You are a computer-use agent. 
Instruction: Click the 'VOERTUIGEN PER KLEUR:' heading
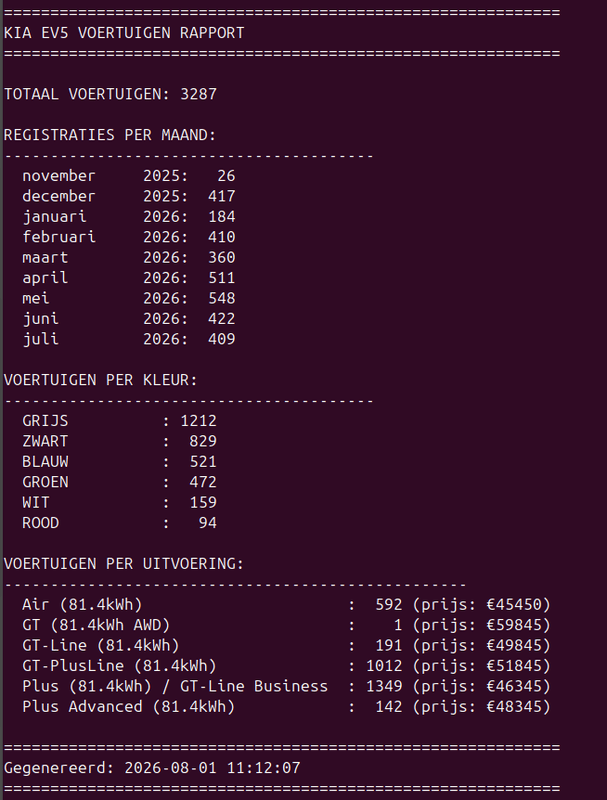100,380
